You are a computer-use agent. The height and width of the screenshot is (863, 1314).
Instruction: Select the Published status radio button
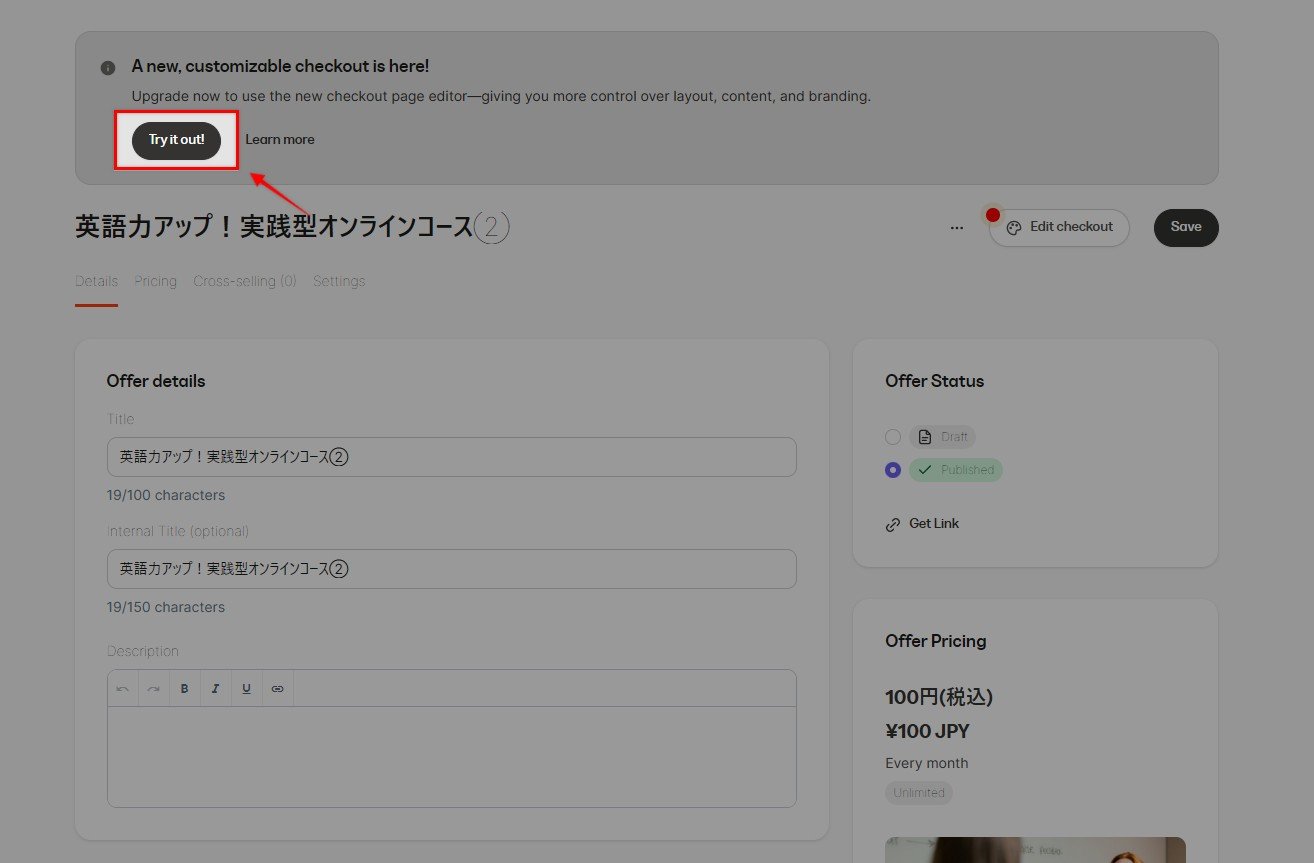893,470
